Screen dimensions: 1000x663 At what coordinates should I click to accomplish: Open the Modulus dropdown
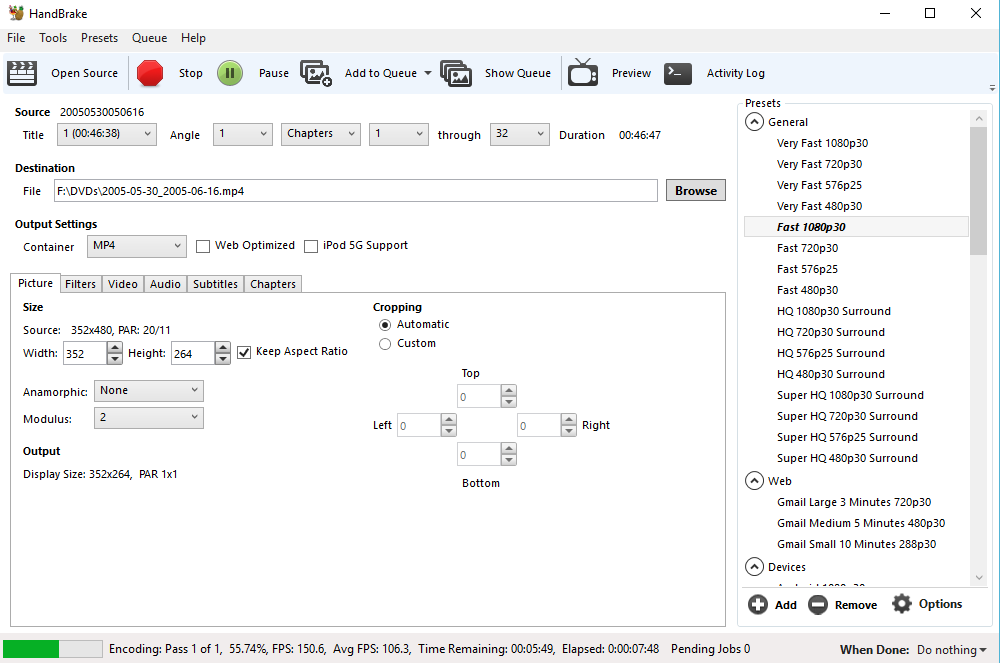tap(149, 418)
